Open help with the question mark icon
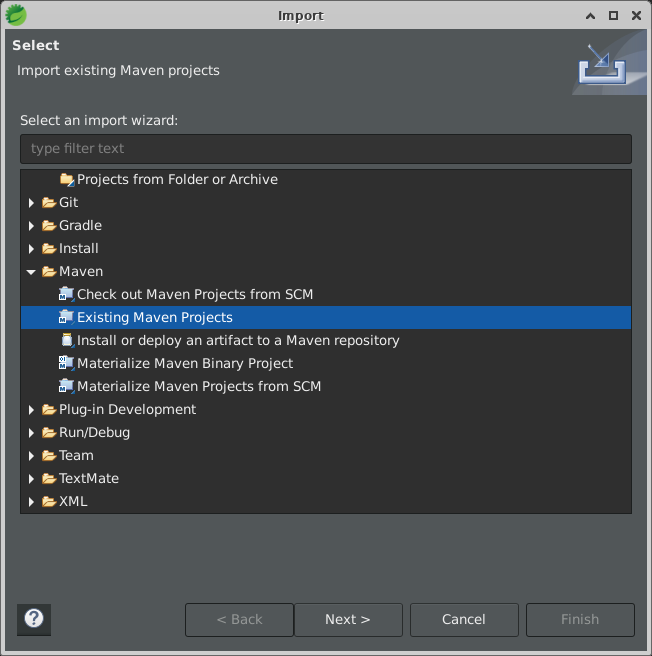The width and height of the screenshot is (652, 656). 34,619
